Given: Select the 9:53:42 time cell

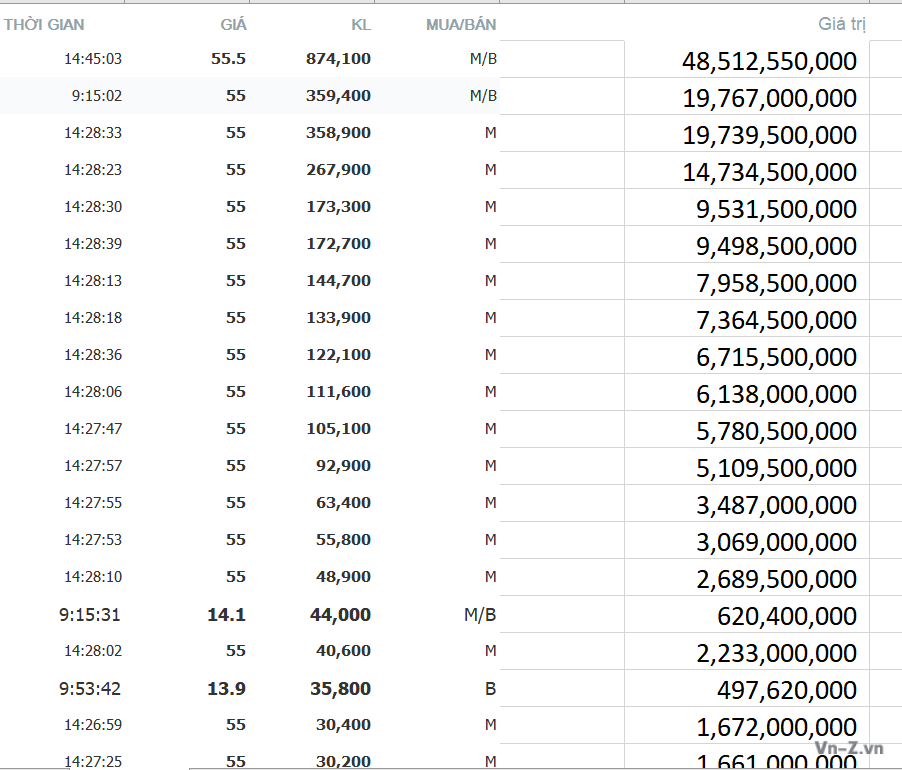Looking at the screenshot, I should point(90,689).
